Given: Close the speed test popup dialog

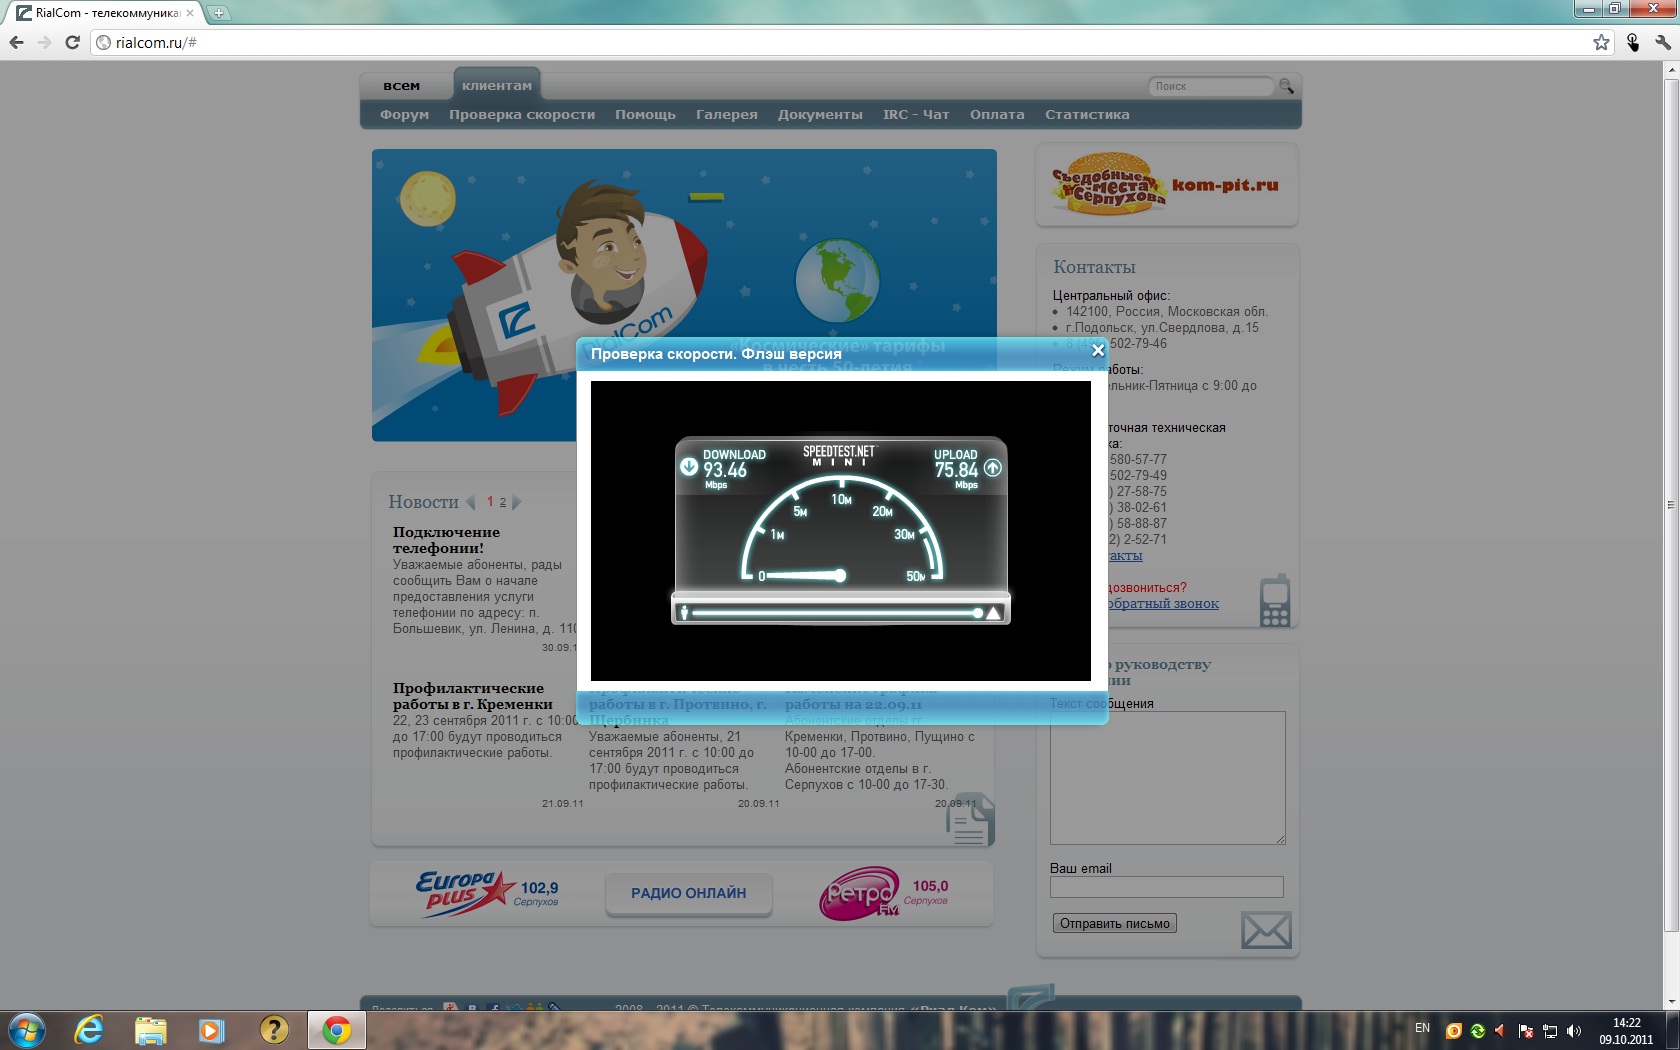Looking at the screenshot, I should pyautogui.click(x=1098, y=350).
